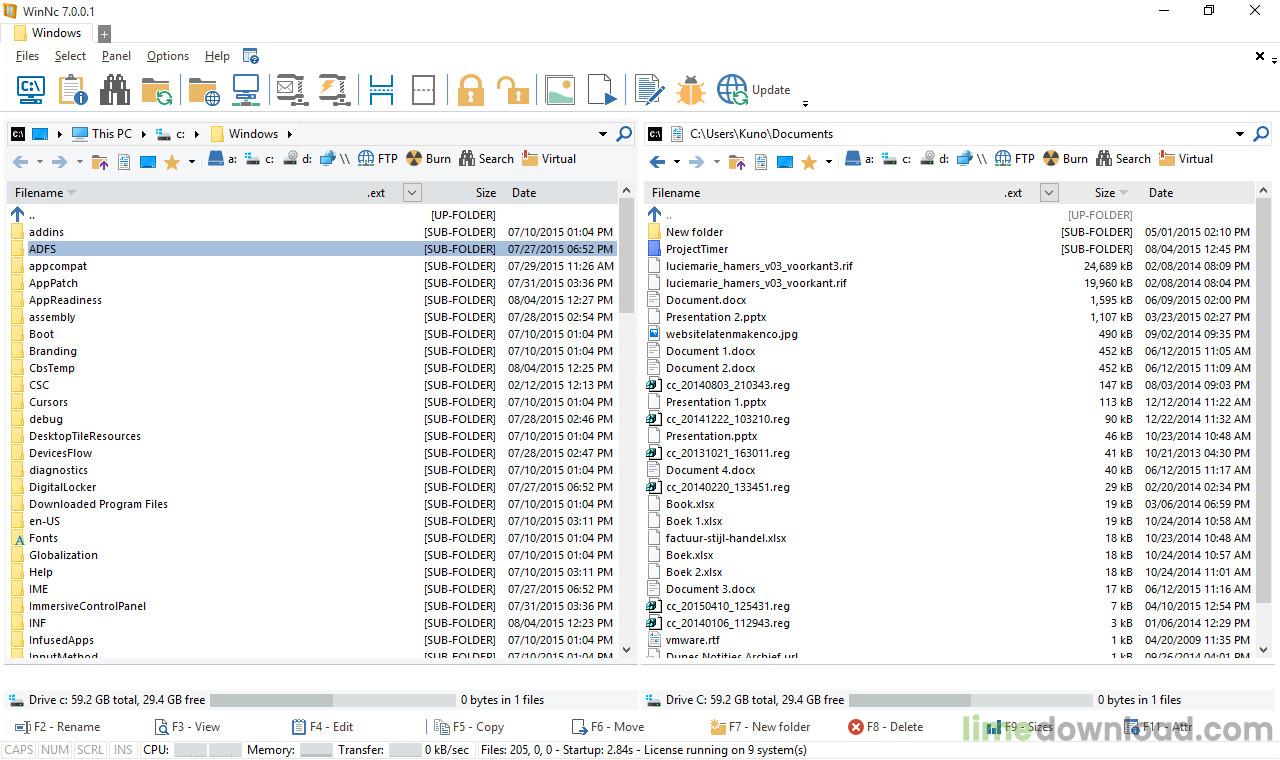Open the image viewer icon in the toolbar
1280x760 pixels.
560,89
